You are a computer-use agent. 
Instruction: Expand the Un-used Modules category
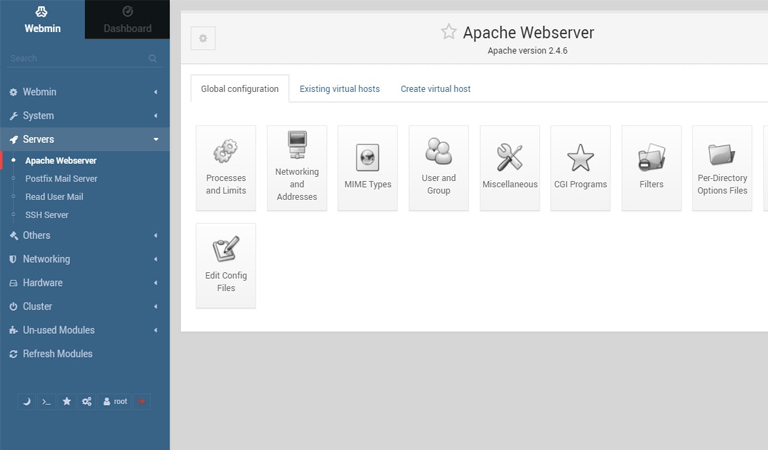tap(85, 330)
